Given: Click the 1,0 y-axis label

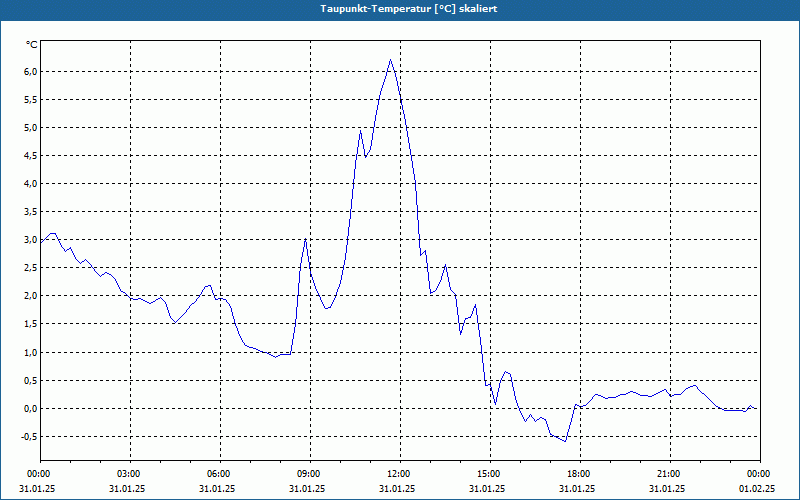Looking at the screenshot, I should tap(31, 353).
